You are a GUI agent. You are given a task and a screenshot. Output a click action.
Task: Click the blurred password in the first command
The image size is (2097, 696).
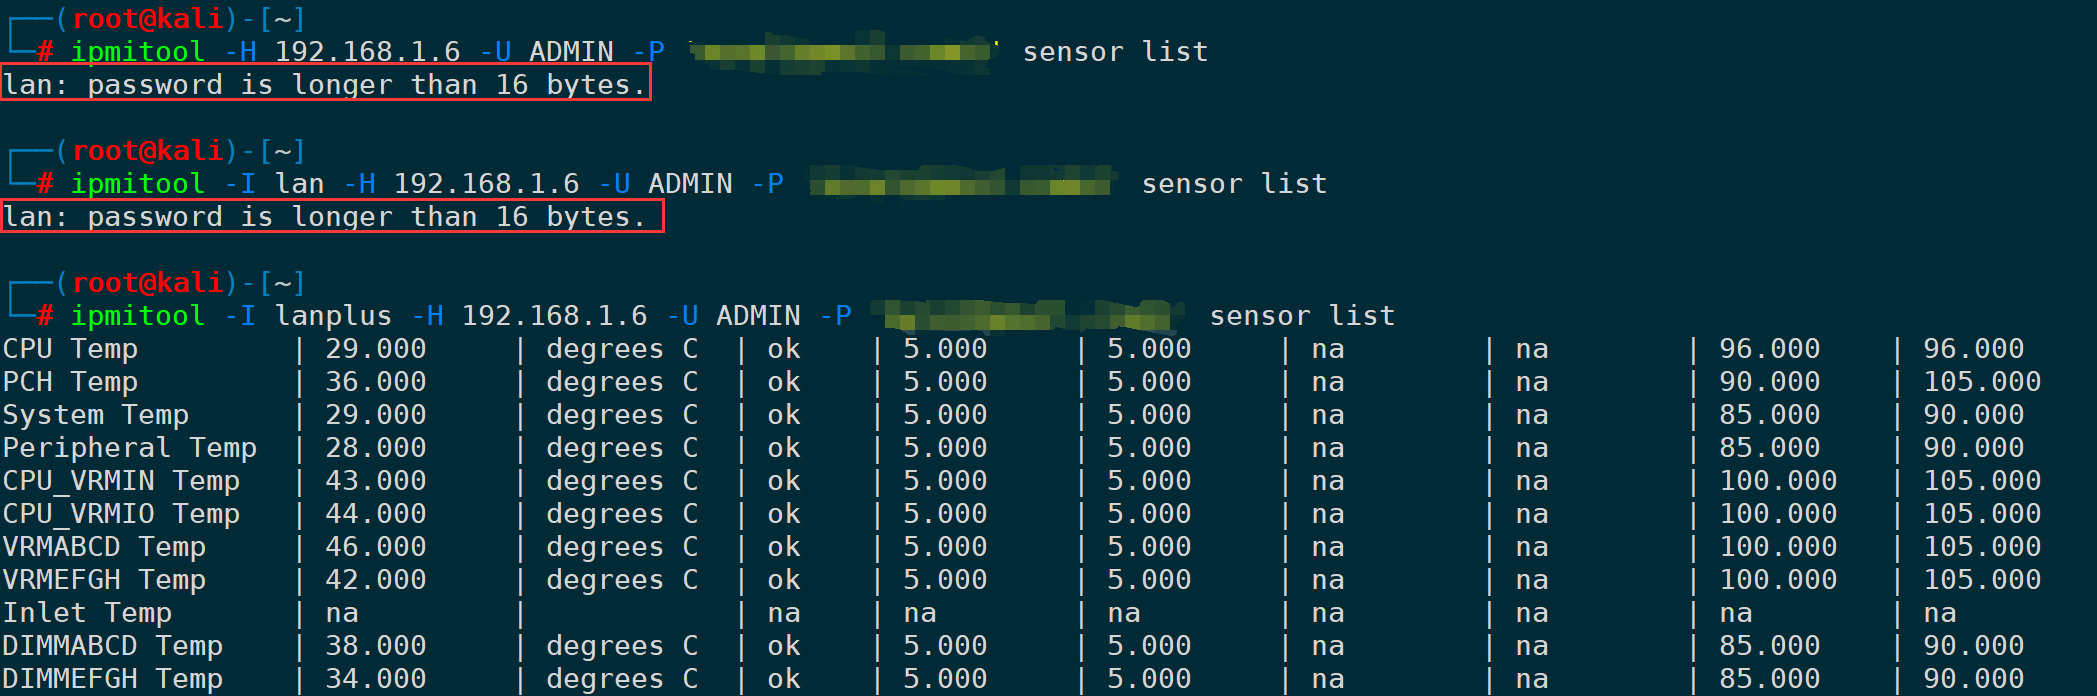tap(842, 51)
